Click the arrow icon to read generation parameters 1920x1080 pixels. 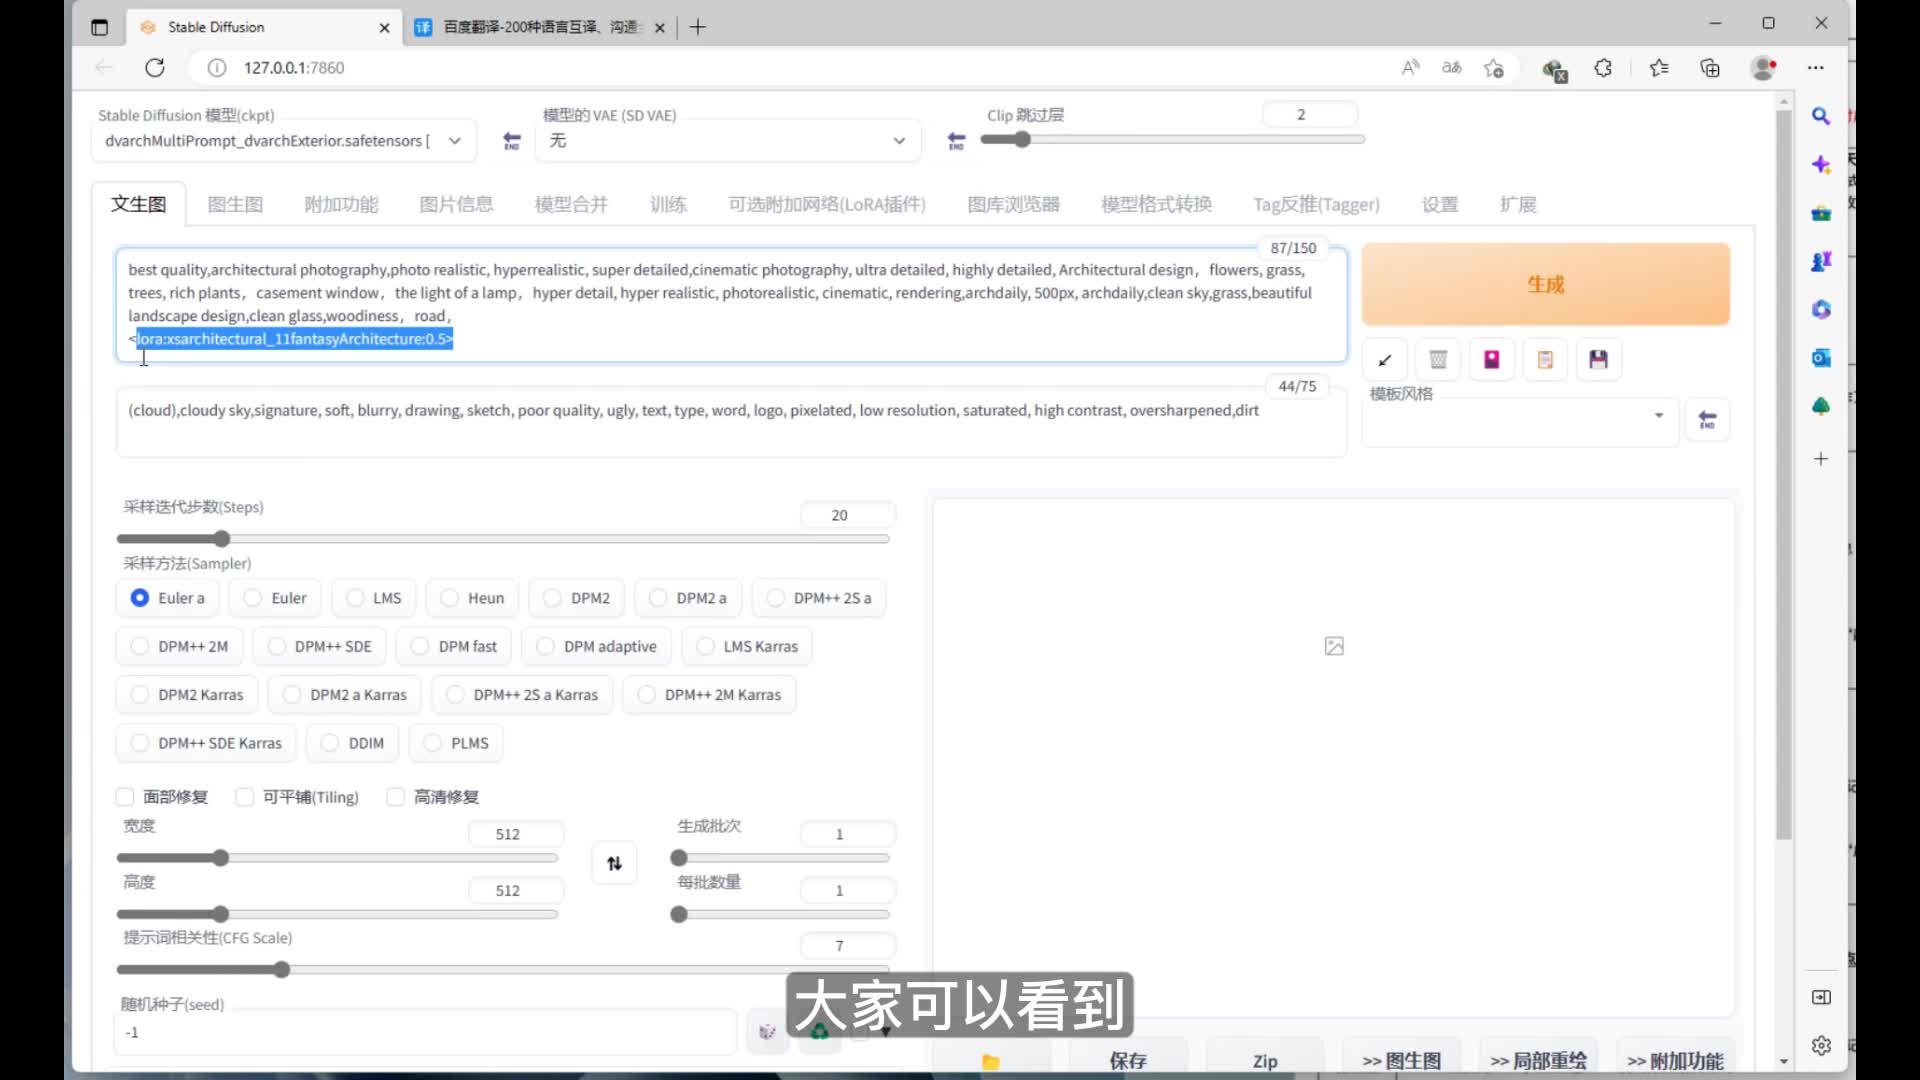1385,360
